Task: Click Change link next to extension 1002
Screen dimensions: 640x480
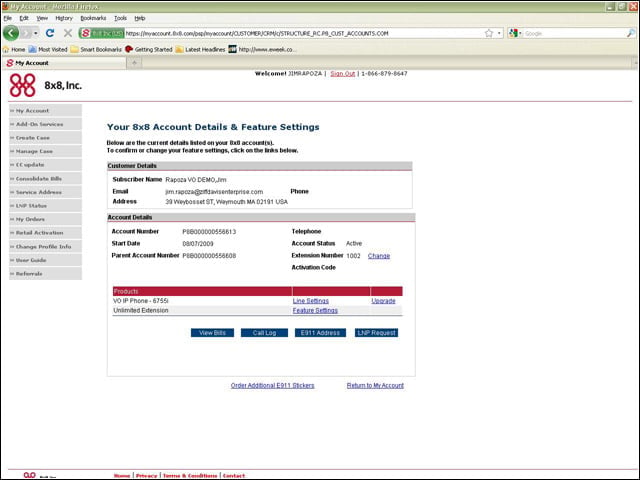Action: (379, 256)
